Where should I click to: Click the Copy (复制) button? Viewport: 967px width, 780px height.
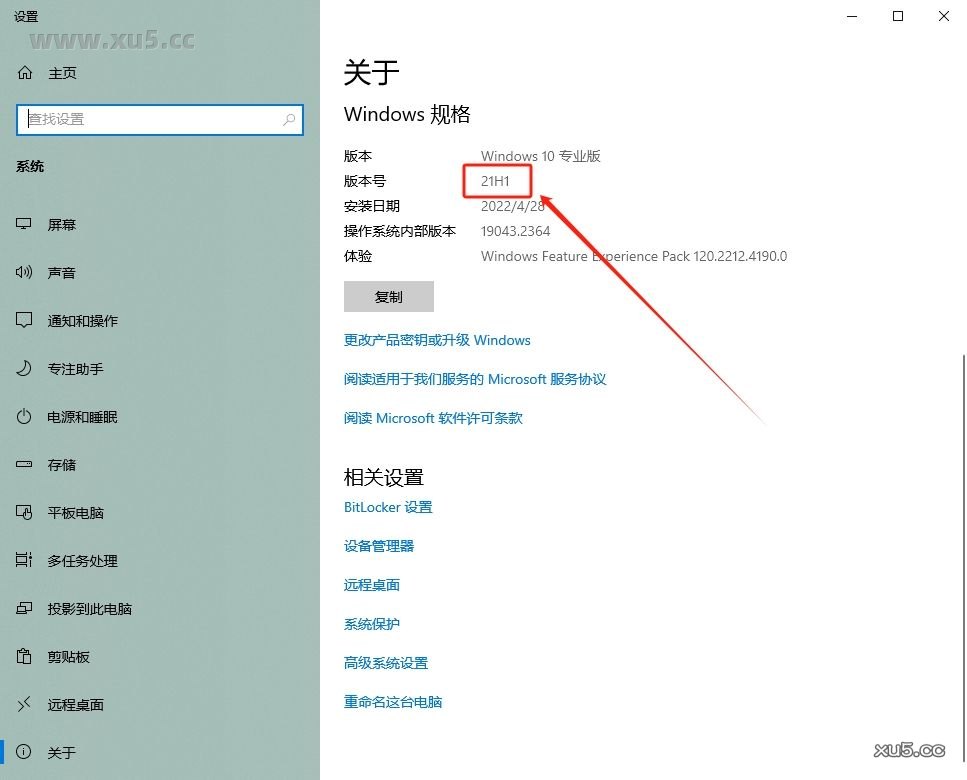click(x=388, y=297)
